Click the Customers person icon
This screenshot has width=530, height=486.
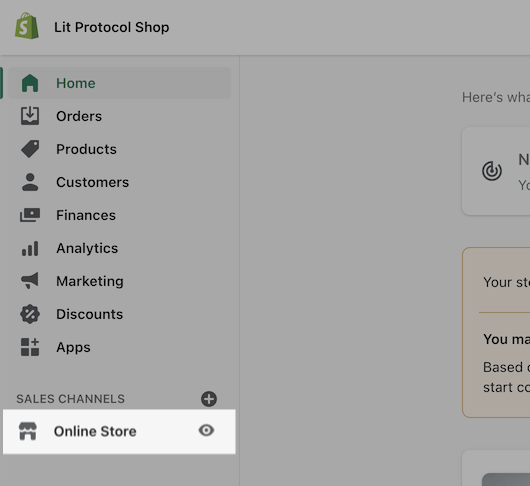tap(30, 182)
